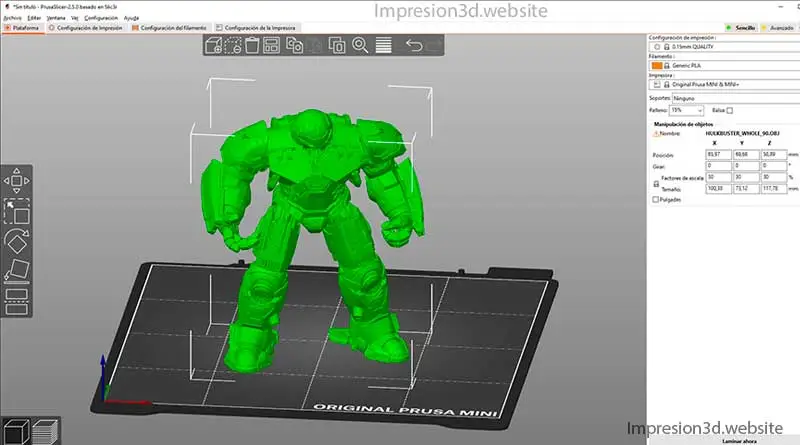Click the Girar Z input field
Viewport: 800px width, 445px height.
(x=774, y=166)
